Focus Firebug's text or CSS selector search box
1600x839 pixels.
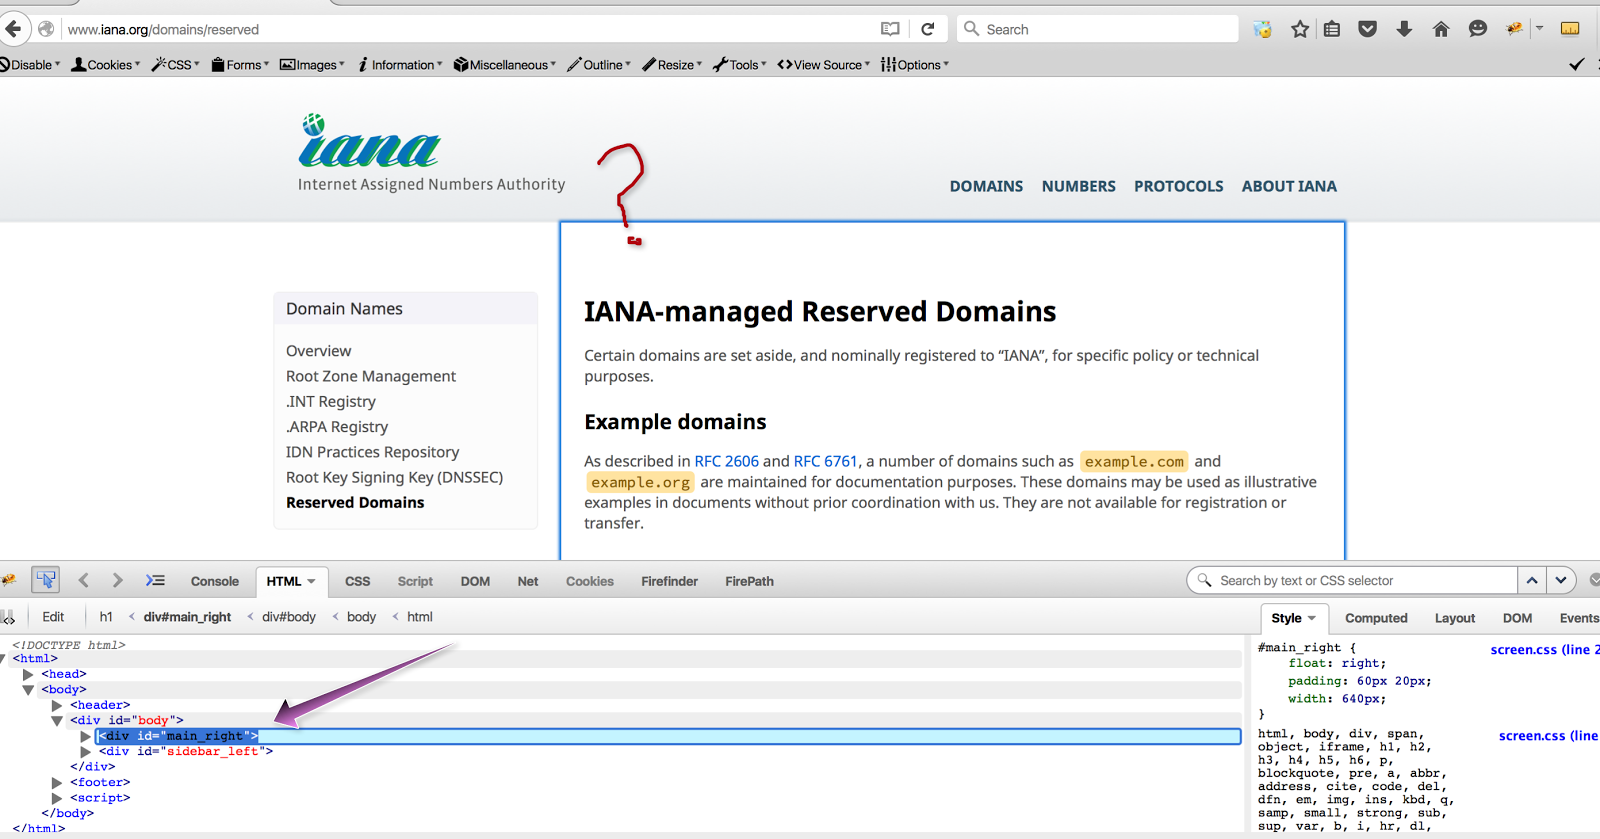[x=1352, y=580]
